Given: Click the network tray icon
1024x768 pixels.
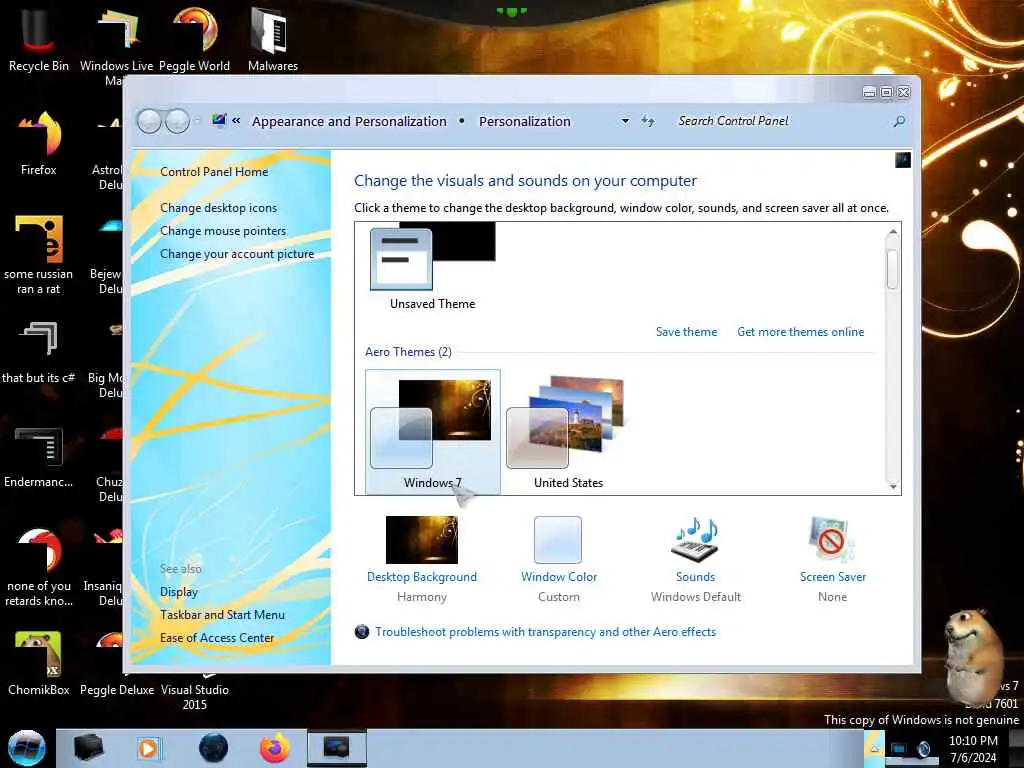Looking at the screenshot, I should tap(899, 749).
